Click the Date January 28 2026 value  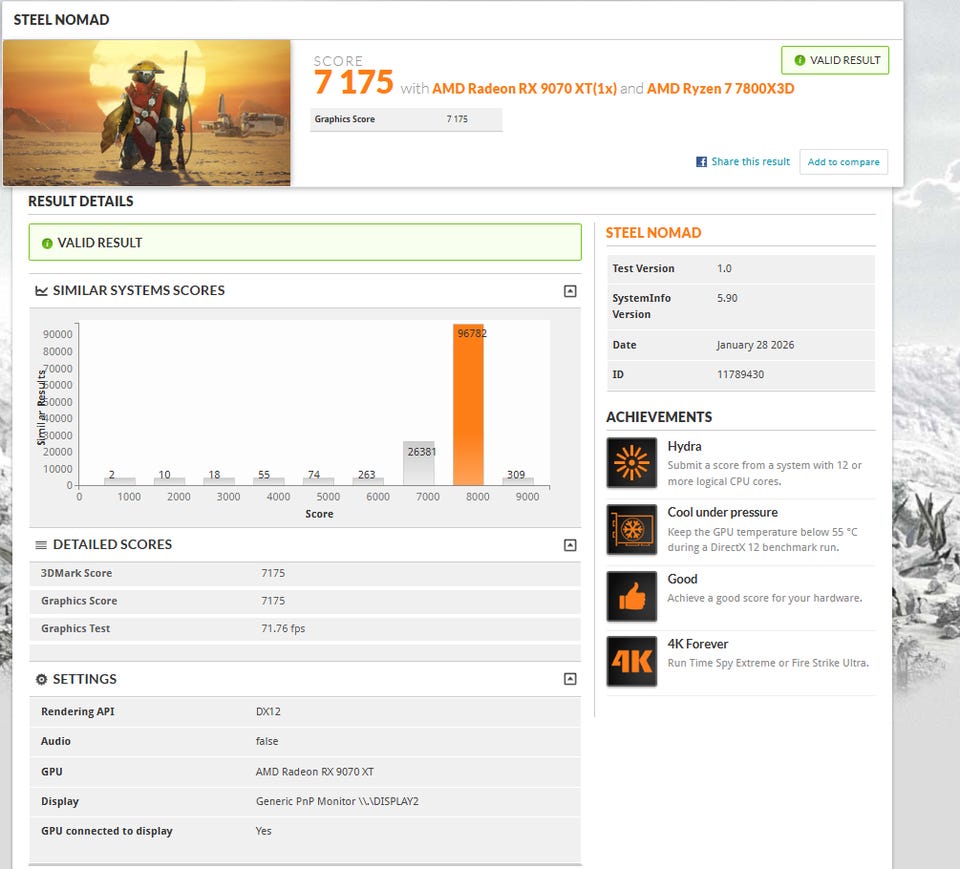[756, 345]
